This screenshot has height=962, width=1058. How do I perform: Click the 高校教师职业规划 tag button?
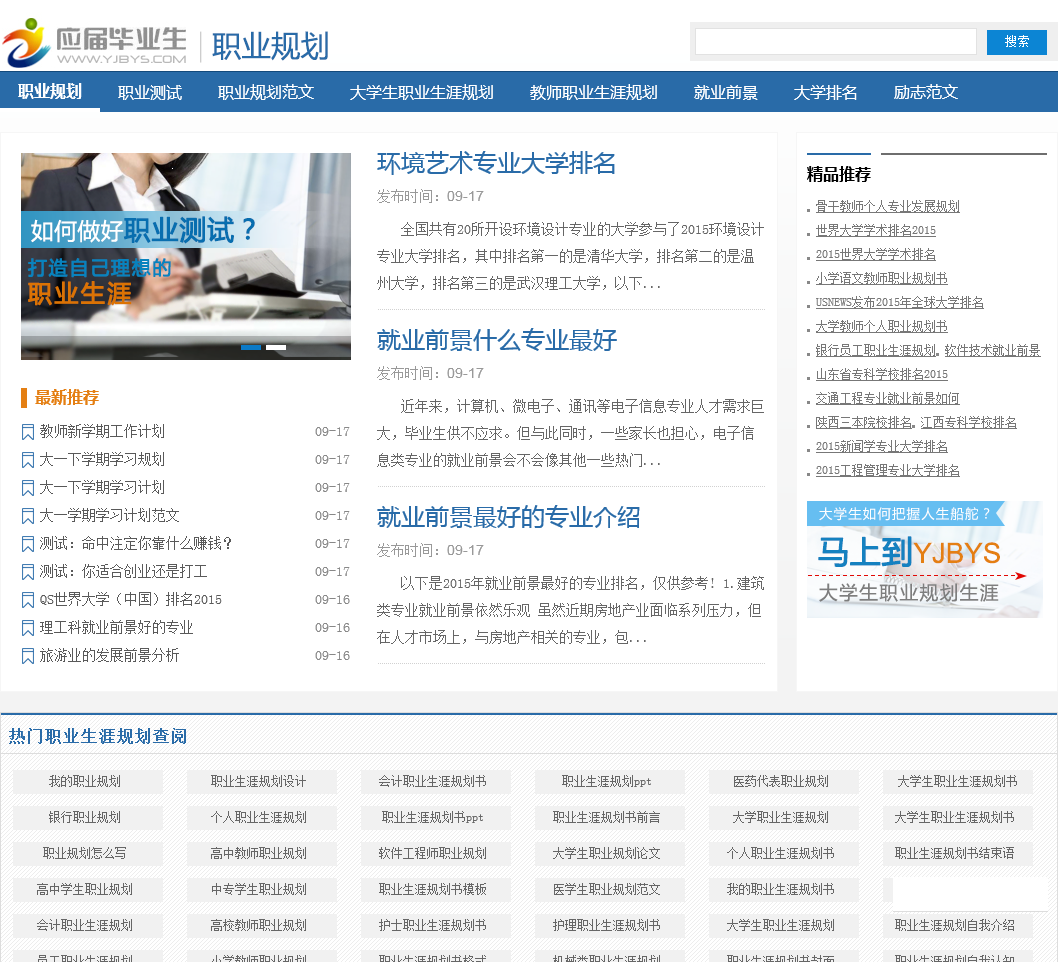(x=262, y=926)
